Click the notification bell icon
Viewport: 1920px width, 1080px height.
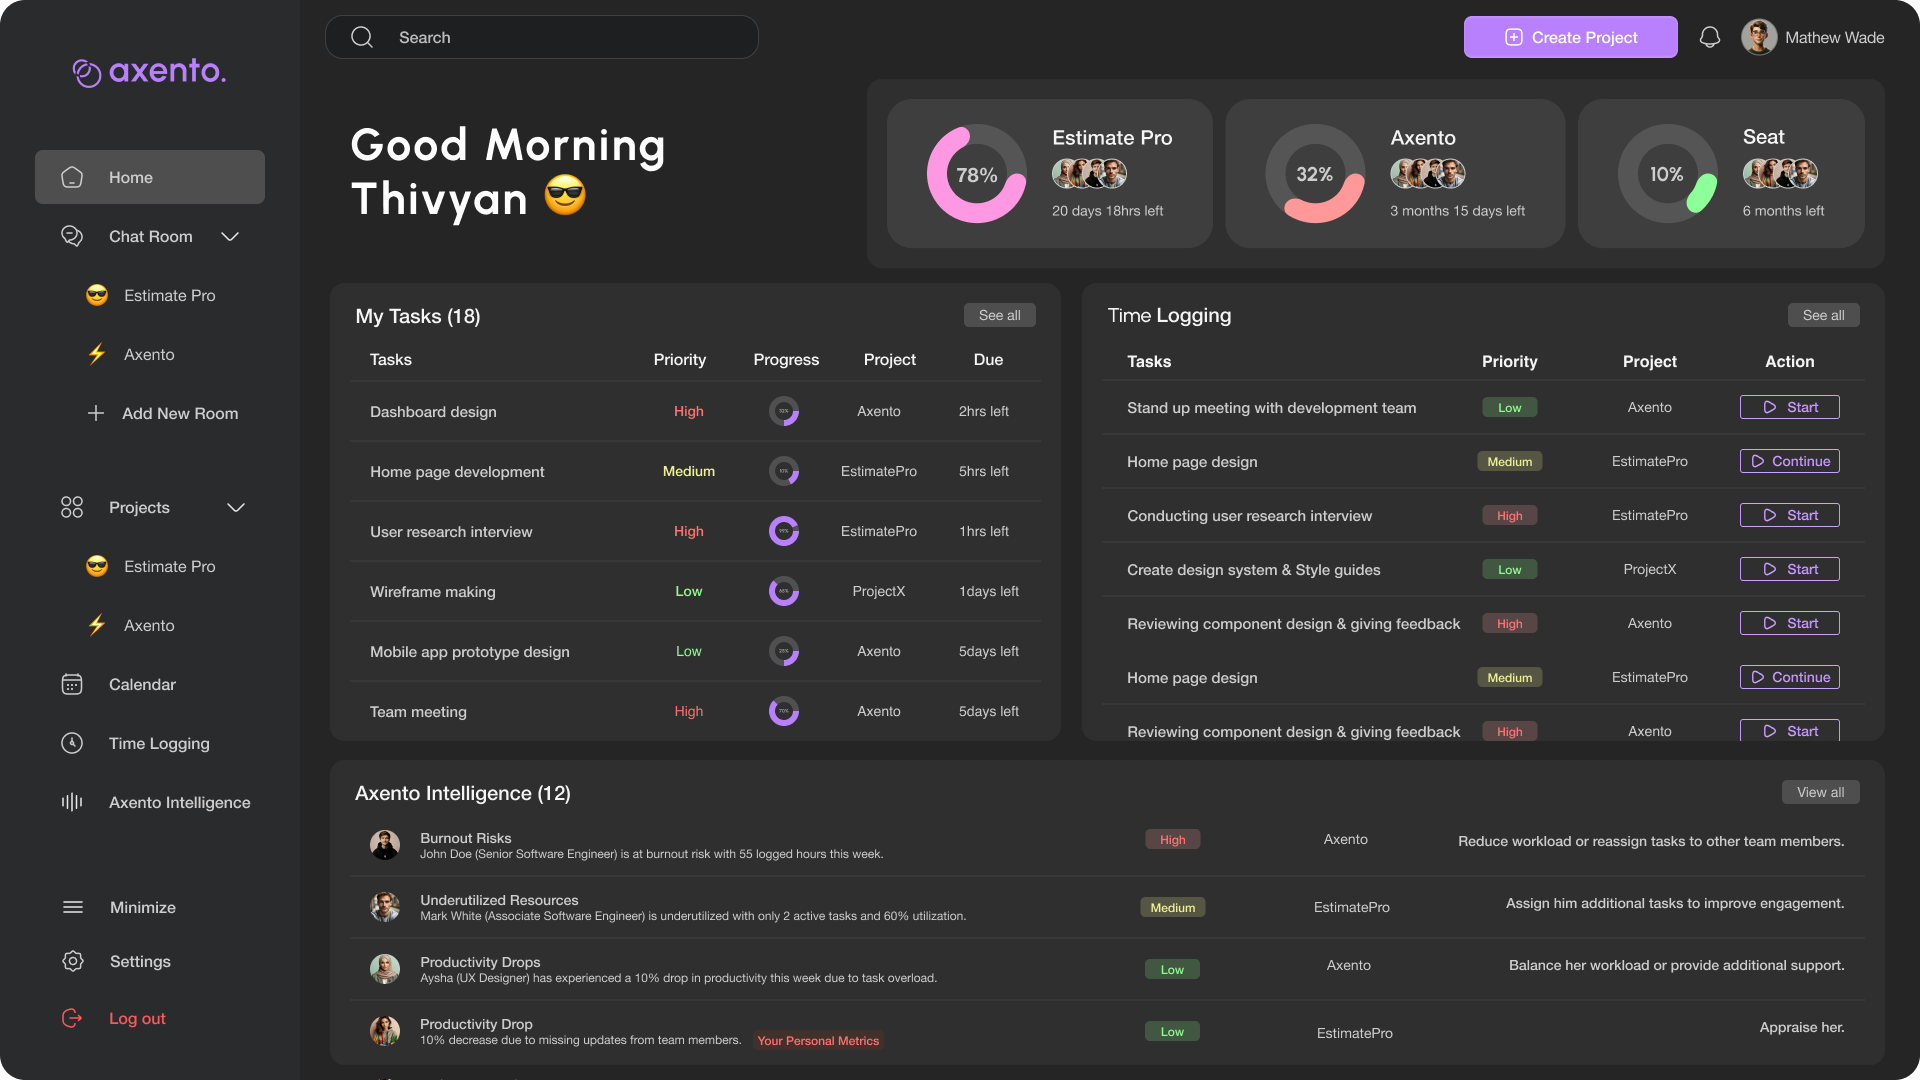(x=1710, y=37)
